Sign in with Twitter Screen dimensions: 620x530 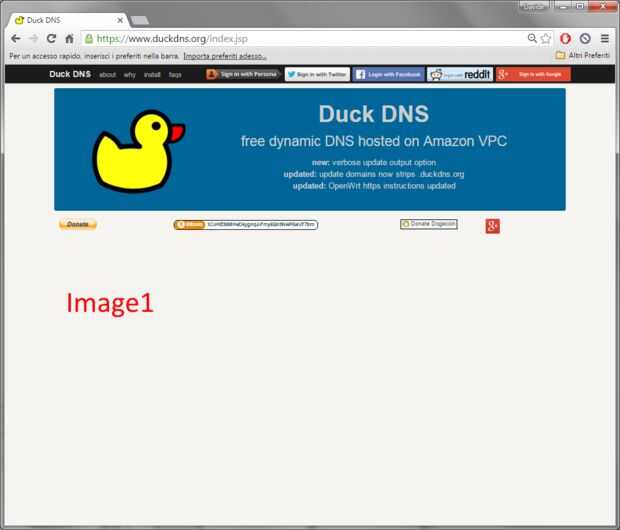tap(317, 74)
